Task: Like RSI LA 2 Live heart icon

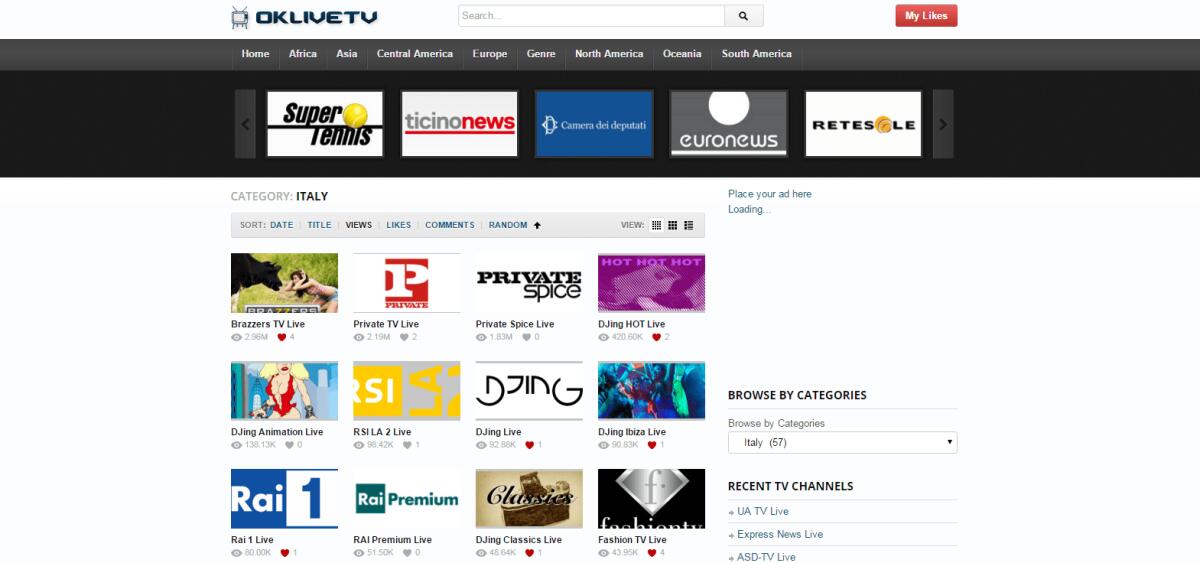Action: (408, 445)
